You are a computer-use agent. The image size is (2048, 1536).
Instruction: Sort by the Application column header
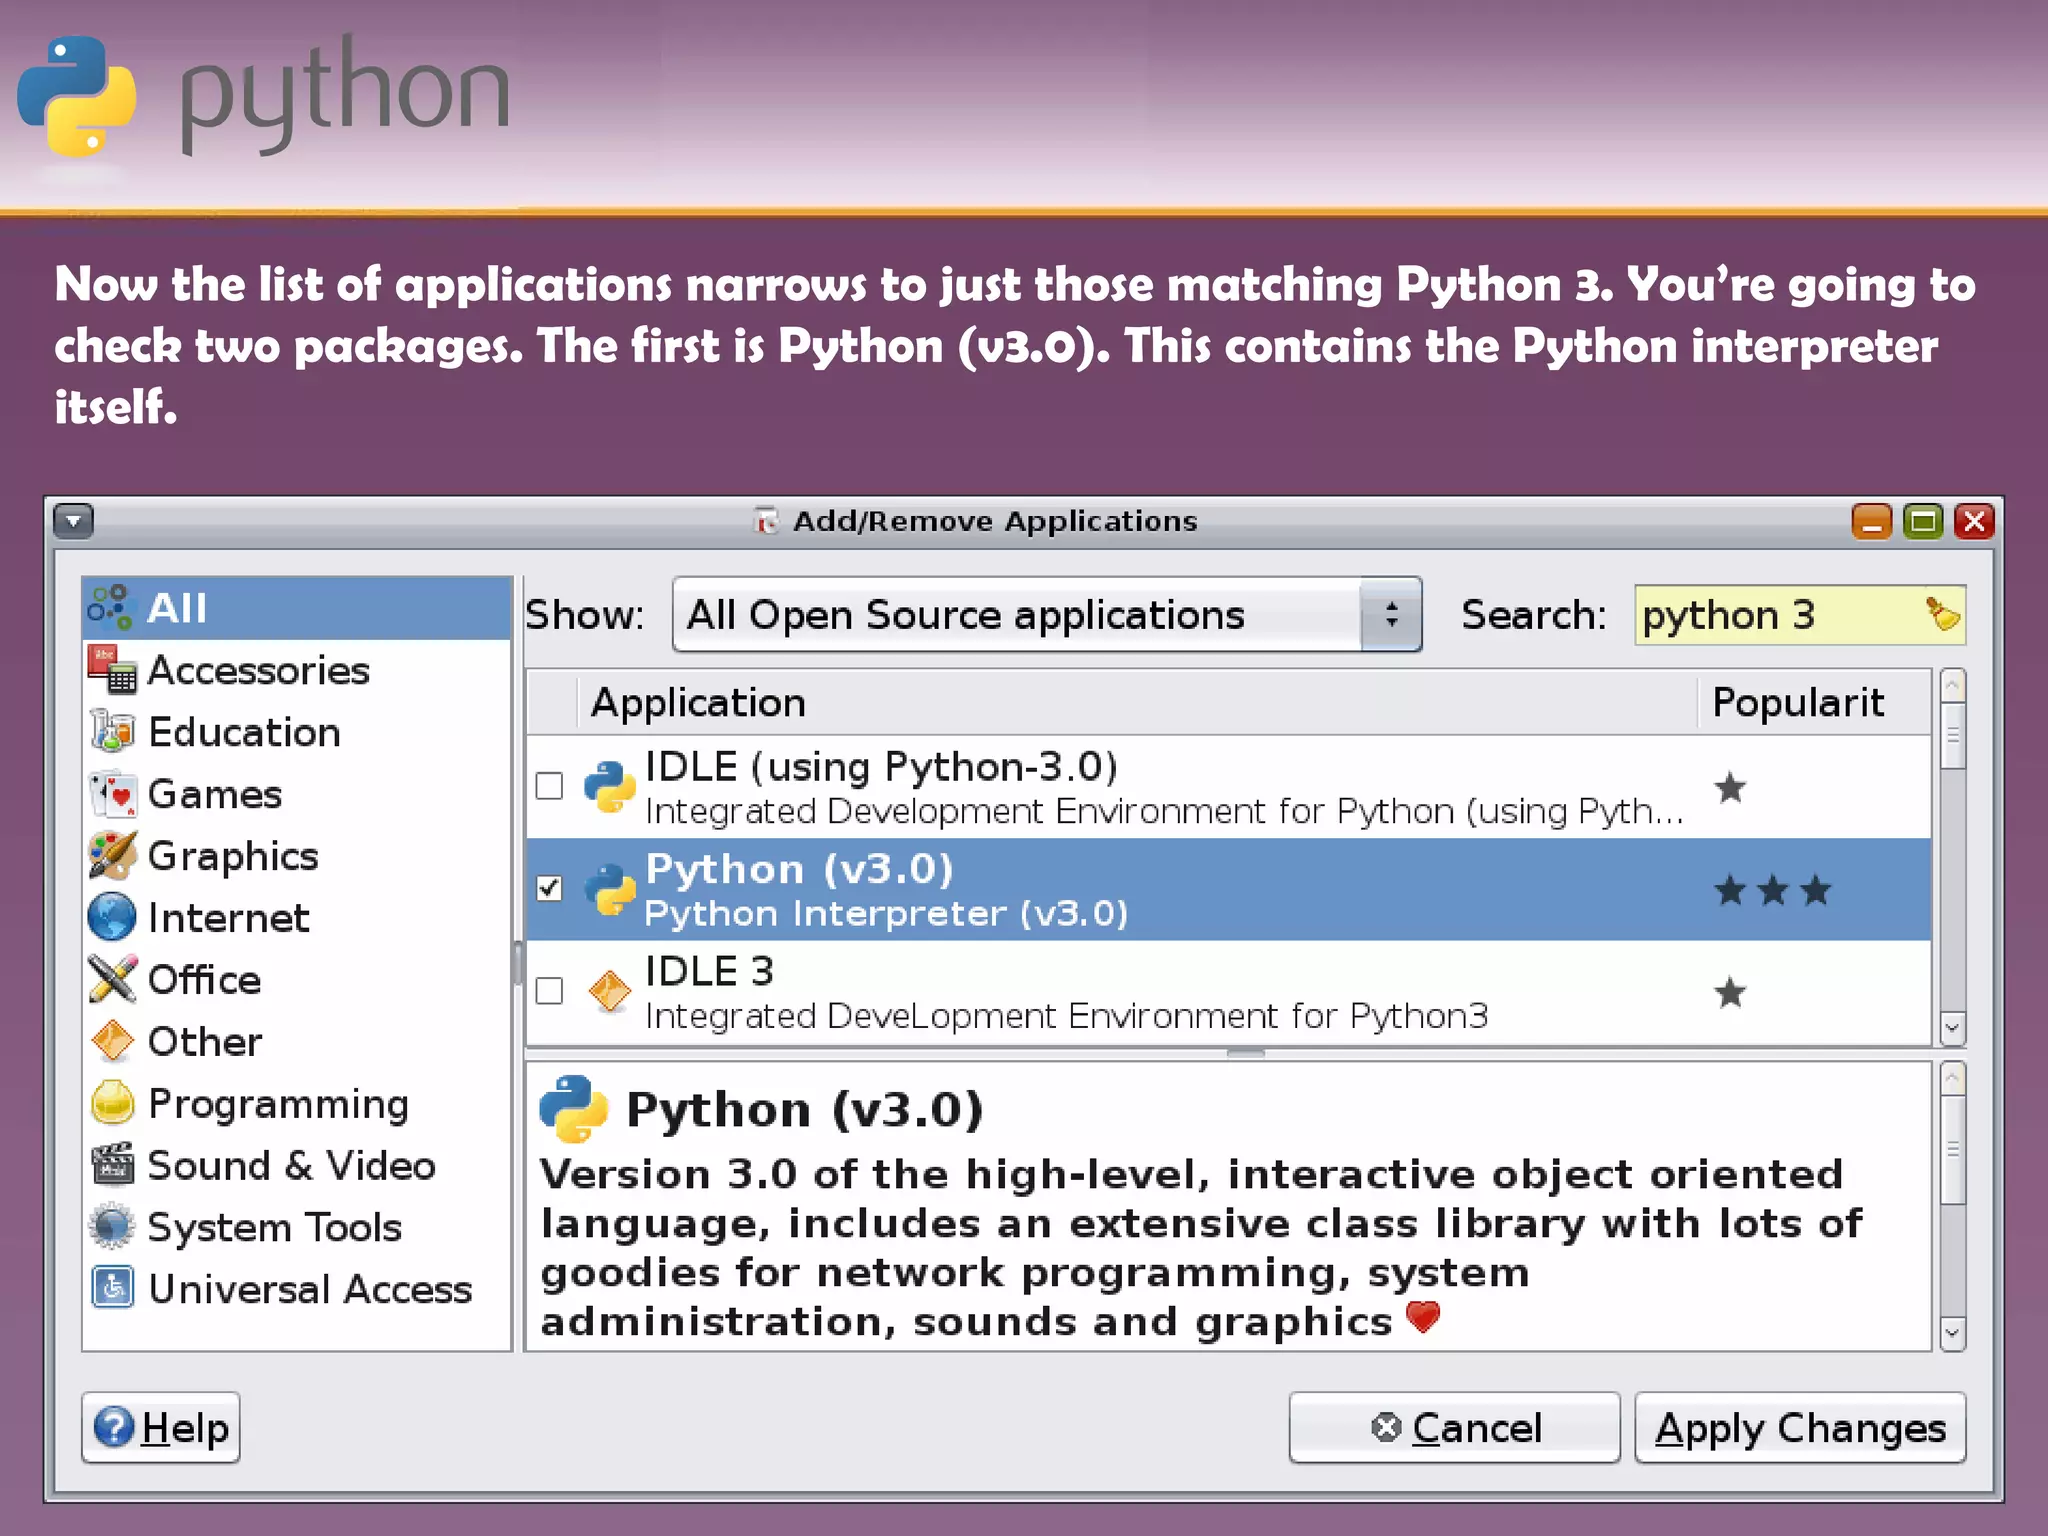pos(1137,702)
